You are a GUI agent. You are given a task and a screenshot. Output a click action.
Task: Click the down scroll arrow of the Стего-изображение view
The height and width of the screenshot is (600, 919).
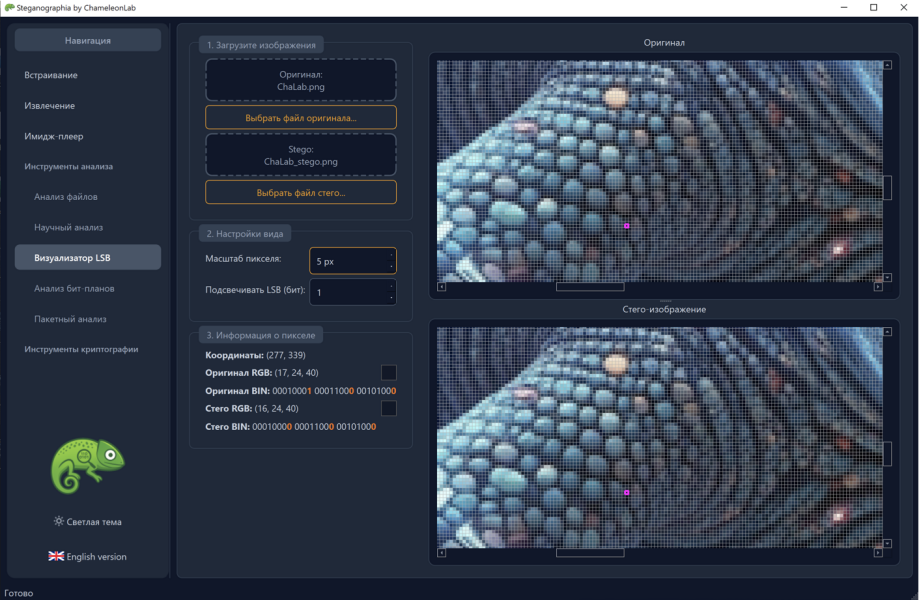point(887,543)
